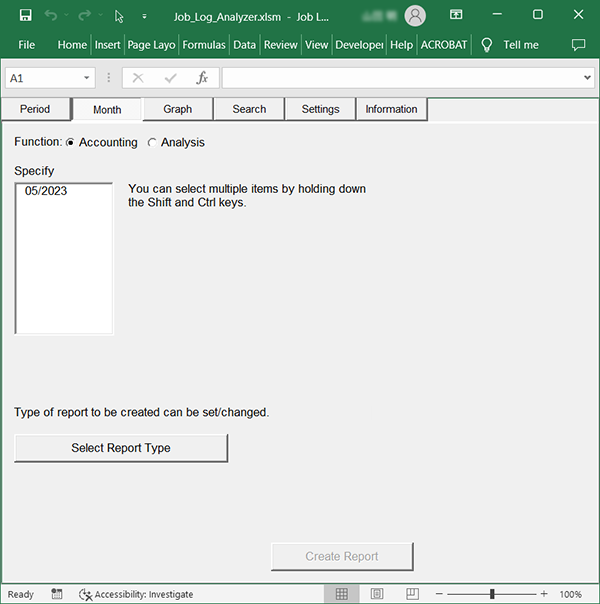Image resolution: width=600 pixels, height=604 pixels.
Task: Click the Save icon in title bar
Action: (x=25, y=15)
